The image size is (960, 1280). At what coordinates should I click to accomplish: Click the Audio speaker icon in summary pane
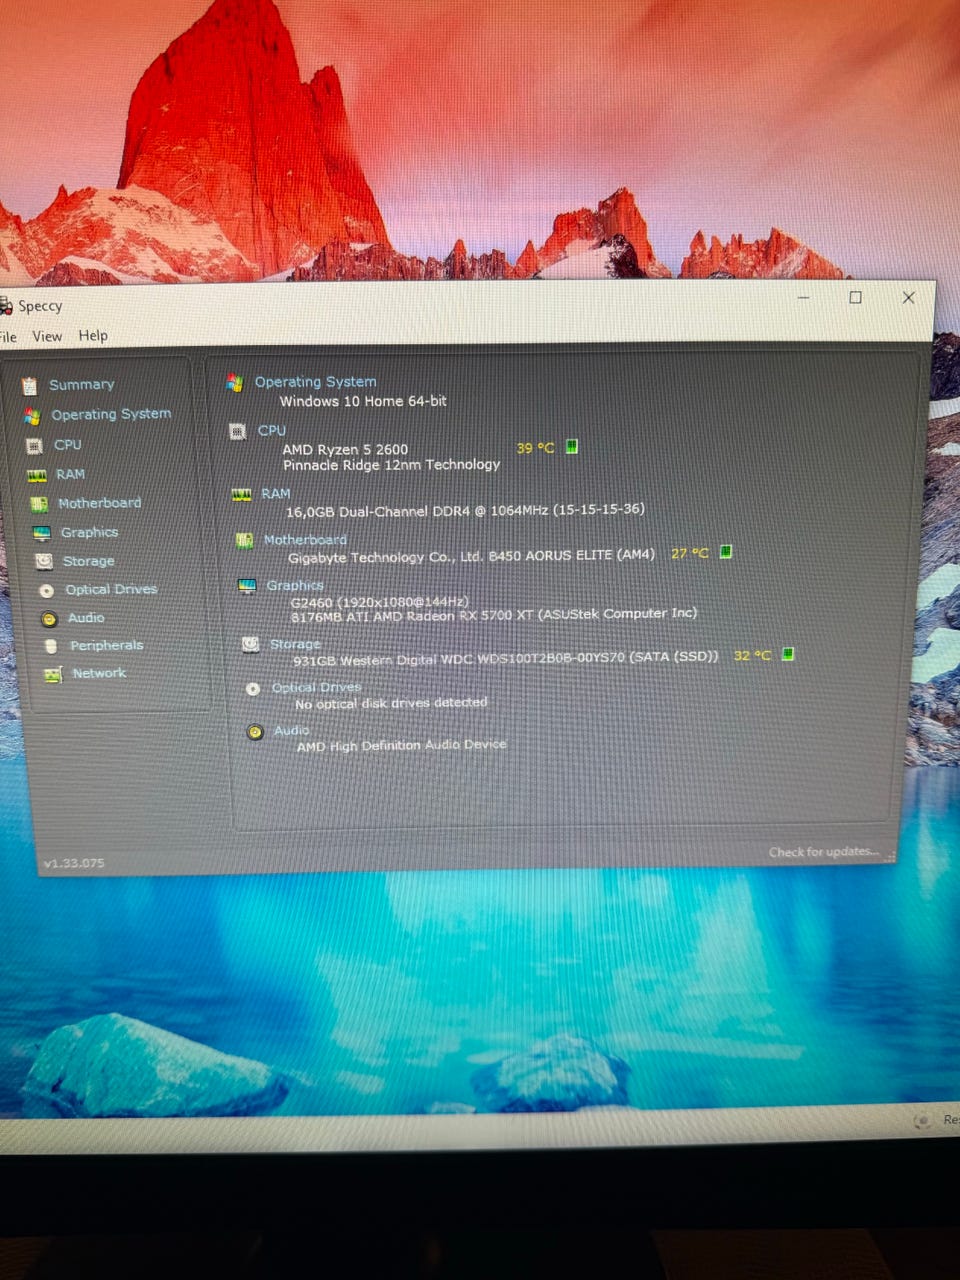click(x=255, y=732)
